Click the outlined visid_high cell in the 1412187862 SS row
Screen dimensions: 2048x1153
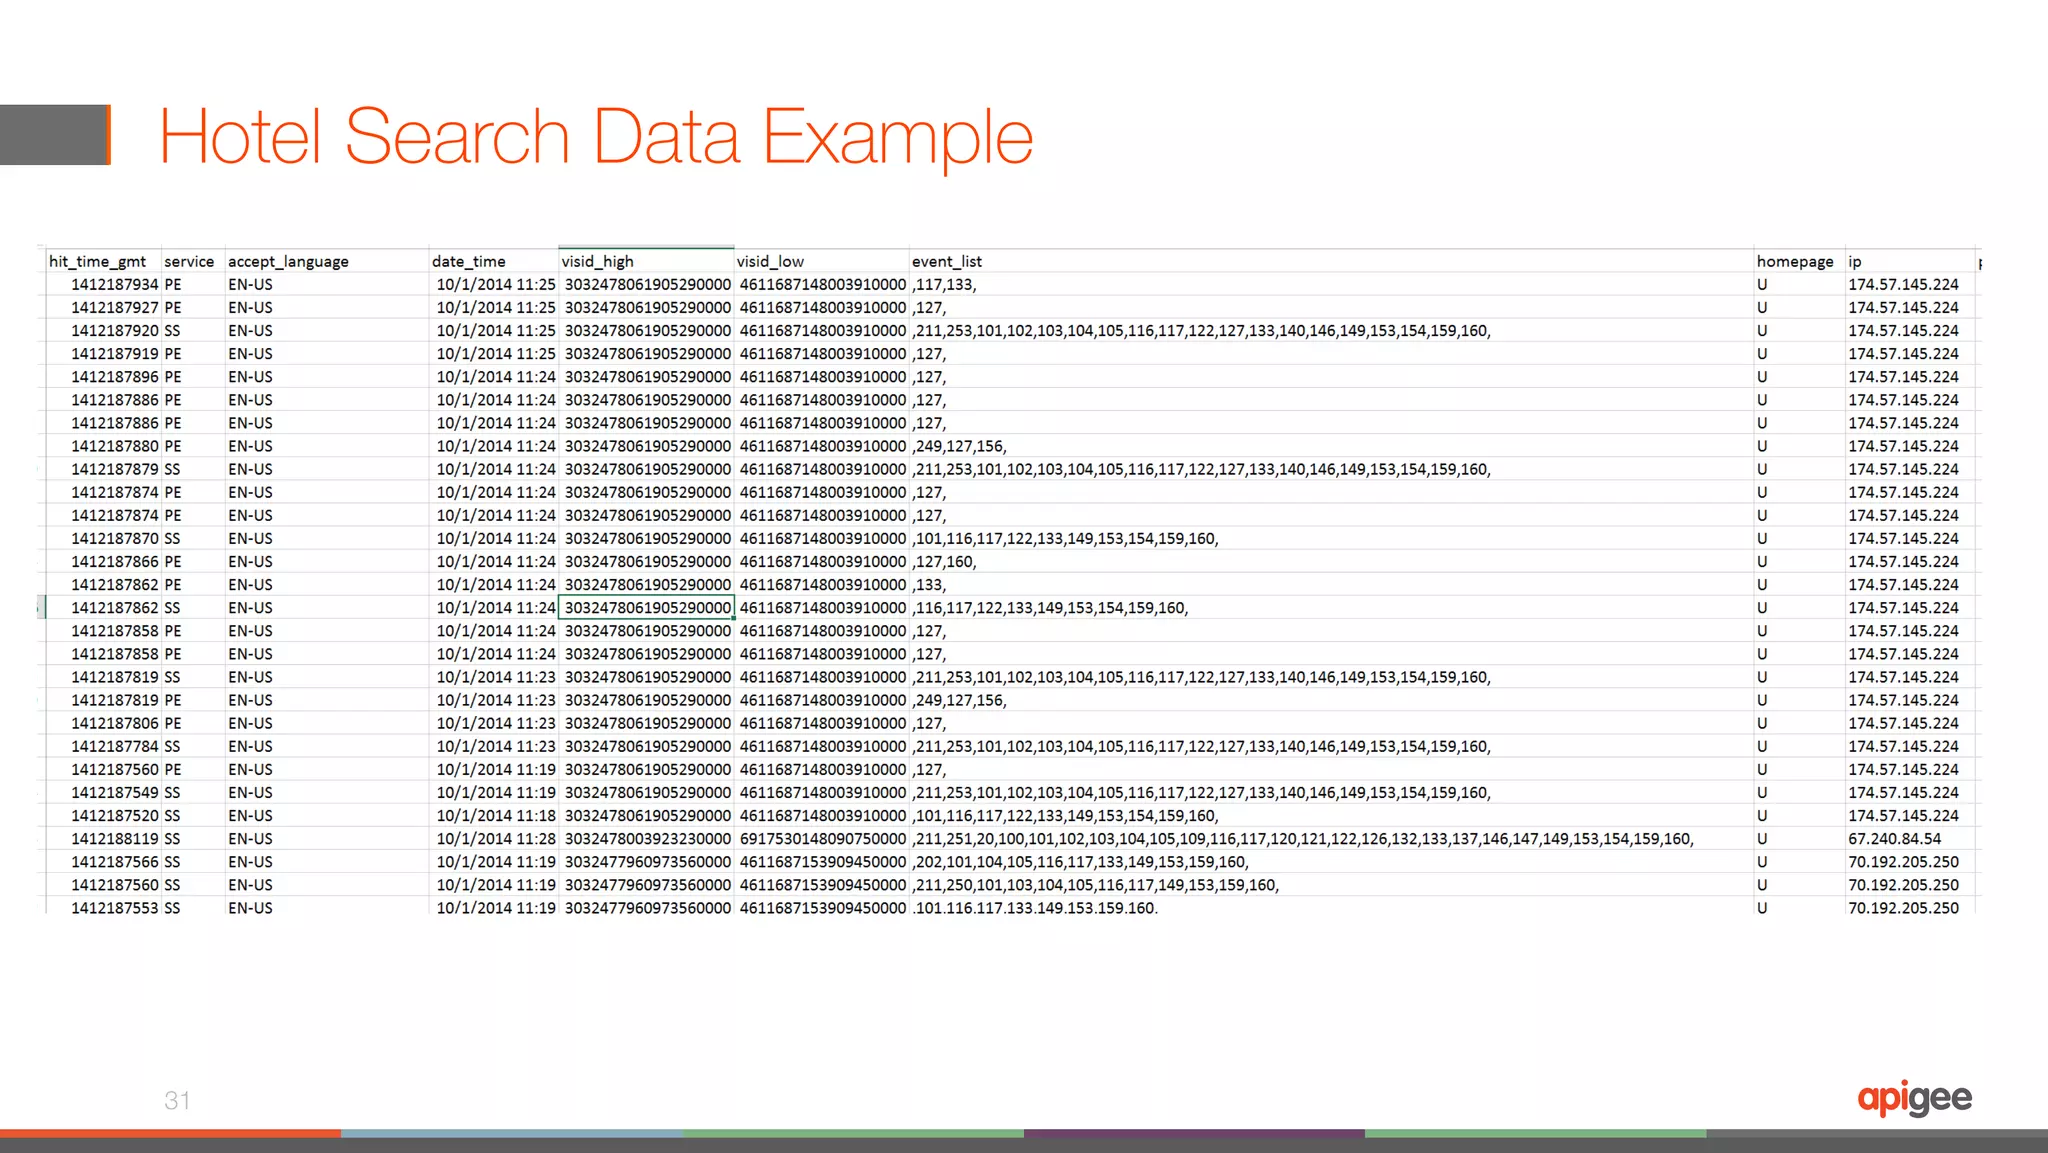[x=646, y=607]
